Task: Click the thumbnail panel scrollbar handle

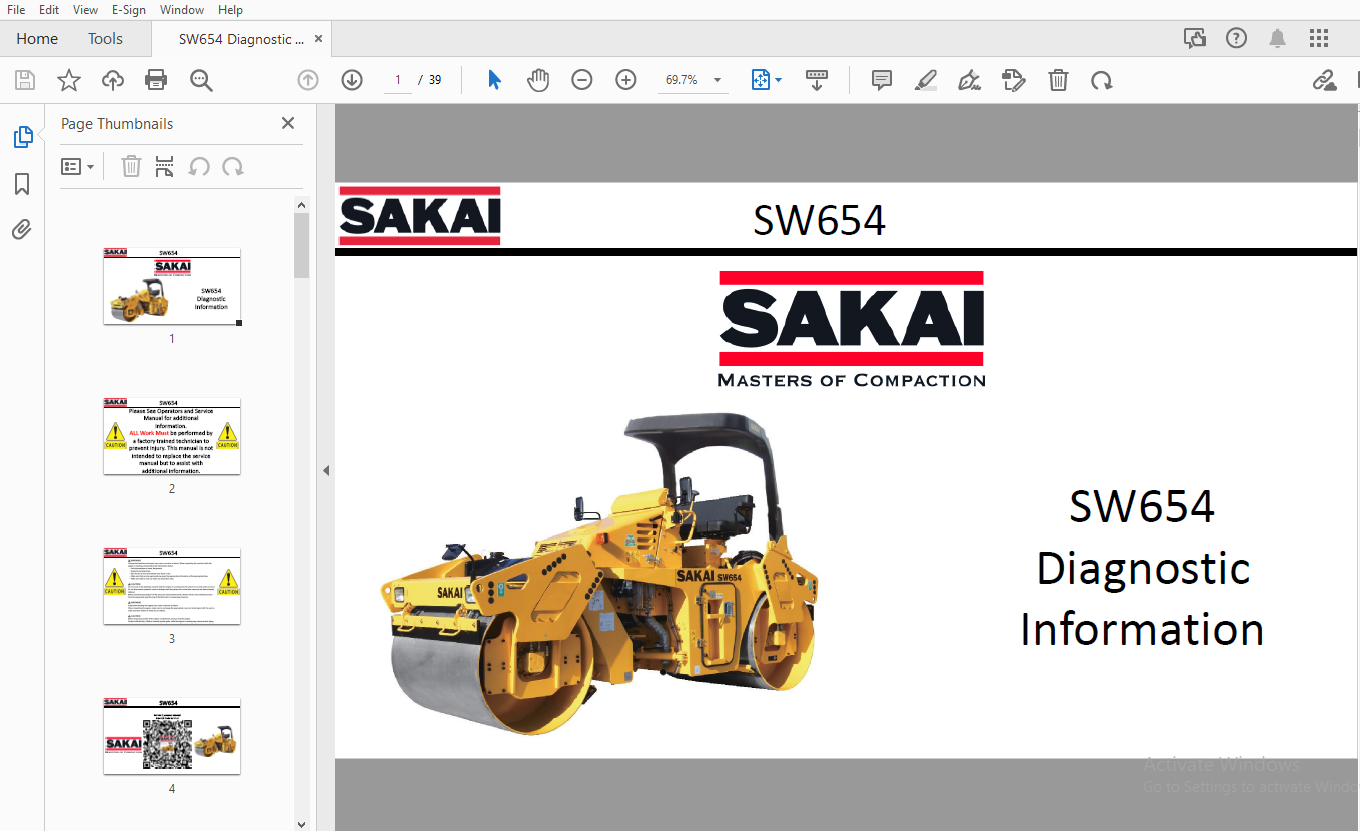Action: 302,245
